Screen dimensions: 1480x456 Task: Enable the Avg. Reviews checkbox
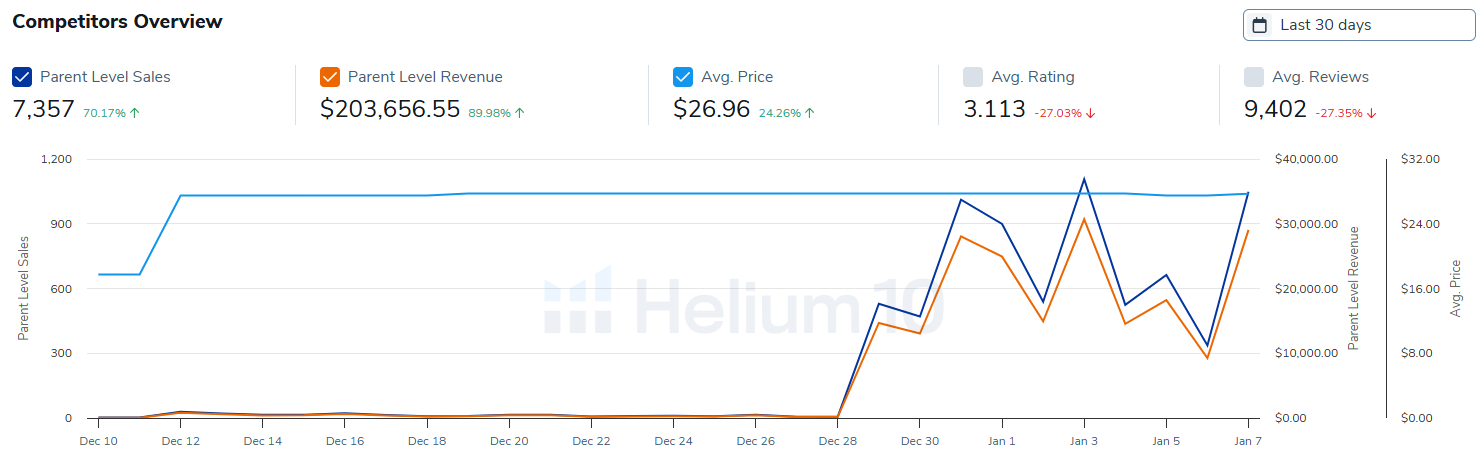1254,77
